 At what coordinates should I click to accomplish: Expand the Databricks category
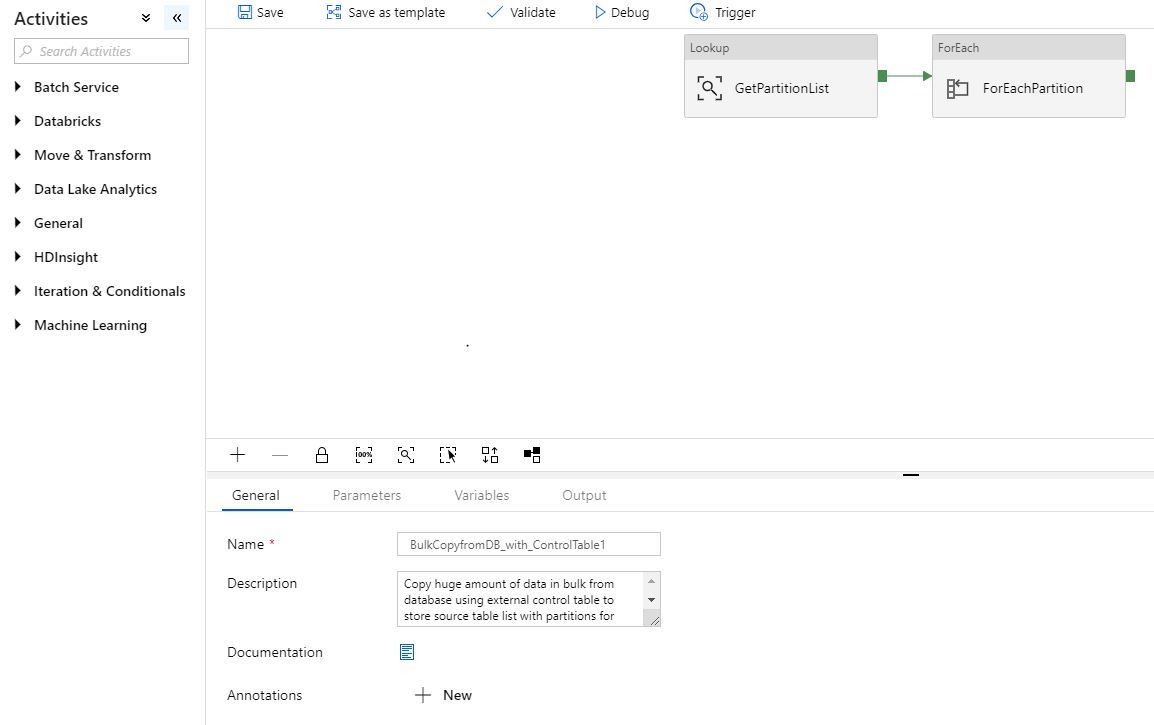pos(18,121)
